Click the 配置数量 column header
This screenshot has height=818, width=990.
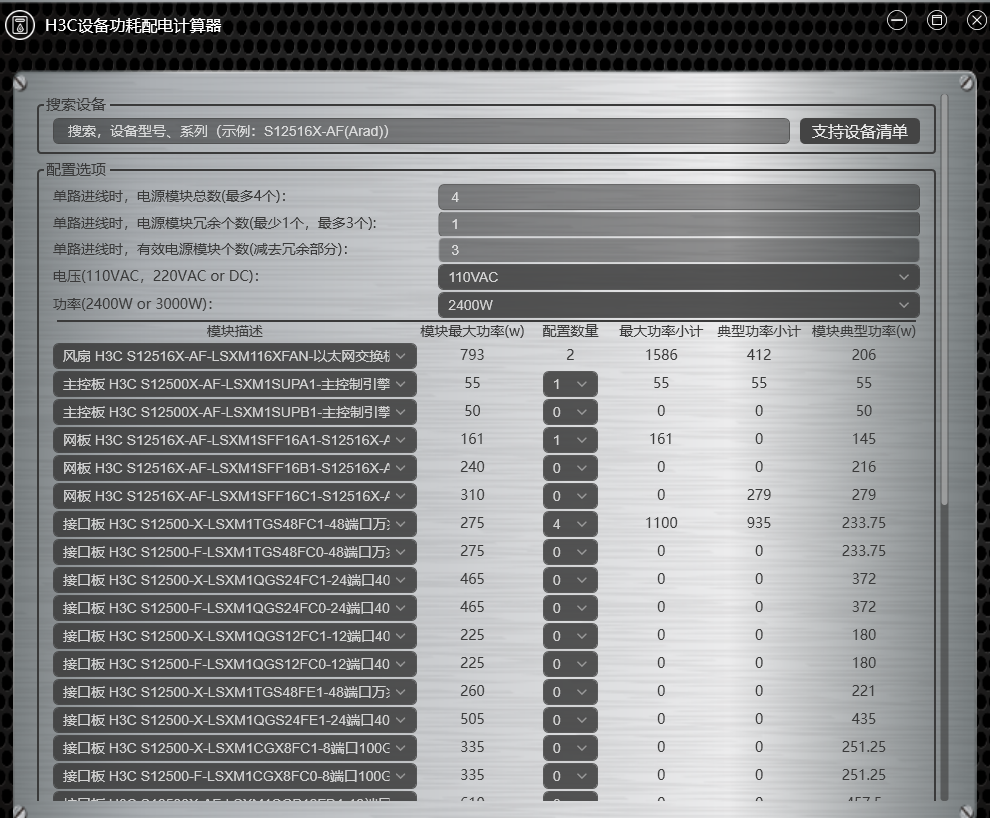click(x=570, y=331)
